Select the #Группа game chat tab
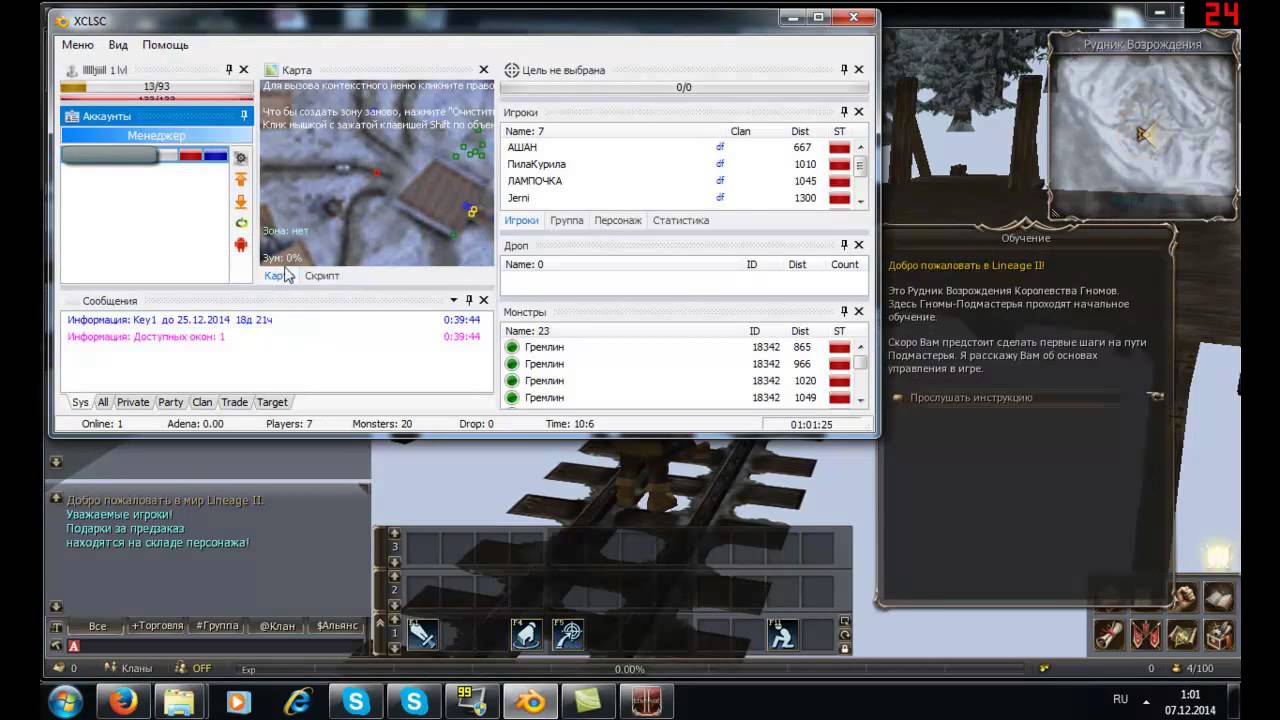 217,626
